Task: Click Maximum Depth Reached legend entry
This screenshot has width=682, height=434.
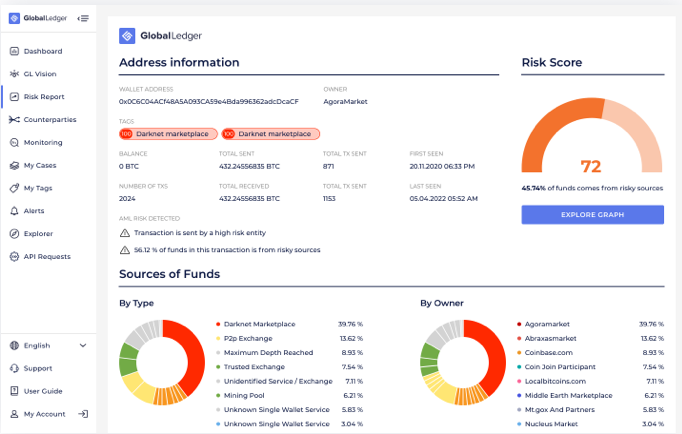Action: pos(289,353)
